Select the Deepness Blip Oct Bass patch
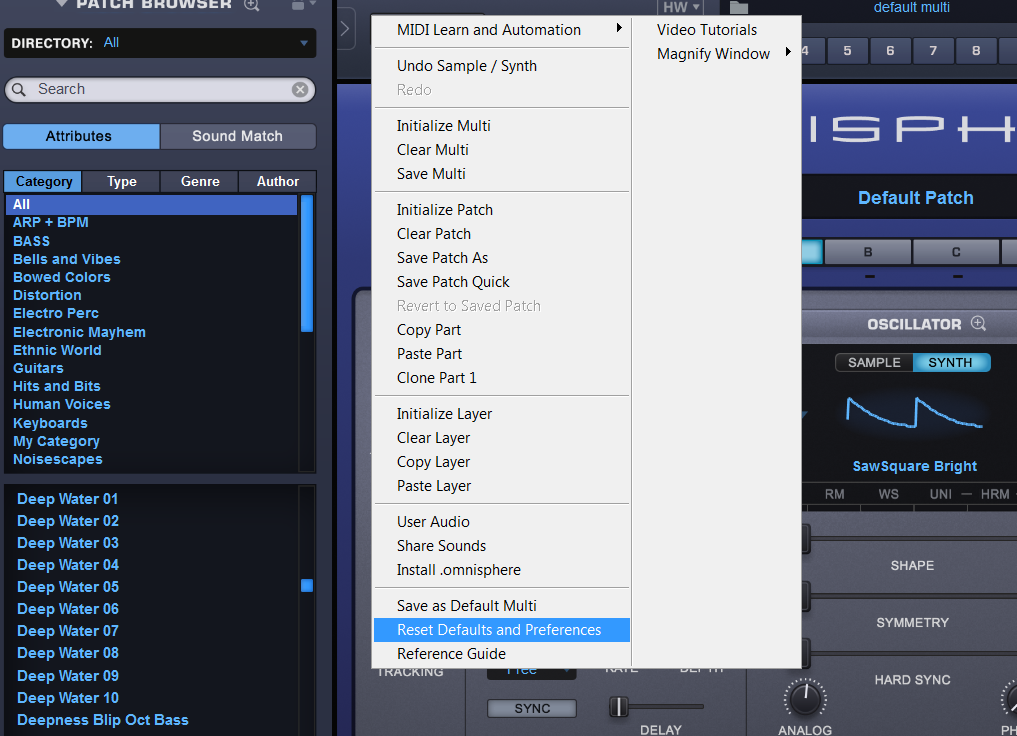1017x736 pixels. (x=102, y=720)
